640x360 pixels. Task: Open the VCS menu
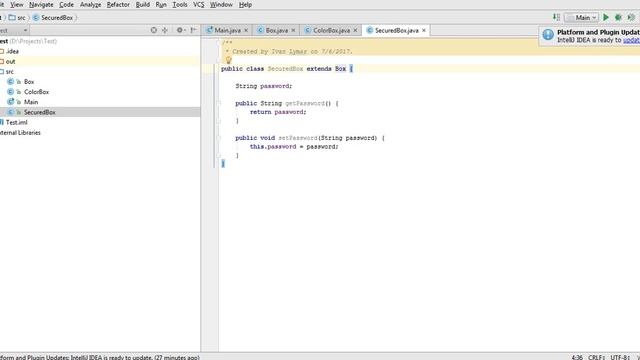(199, 5)
